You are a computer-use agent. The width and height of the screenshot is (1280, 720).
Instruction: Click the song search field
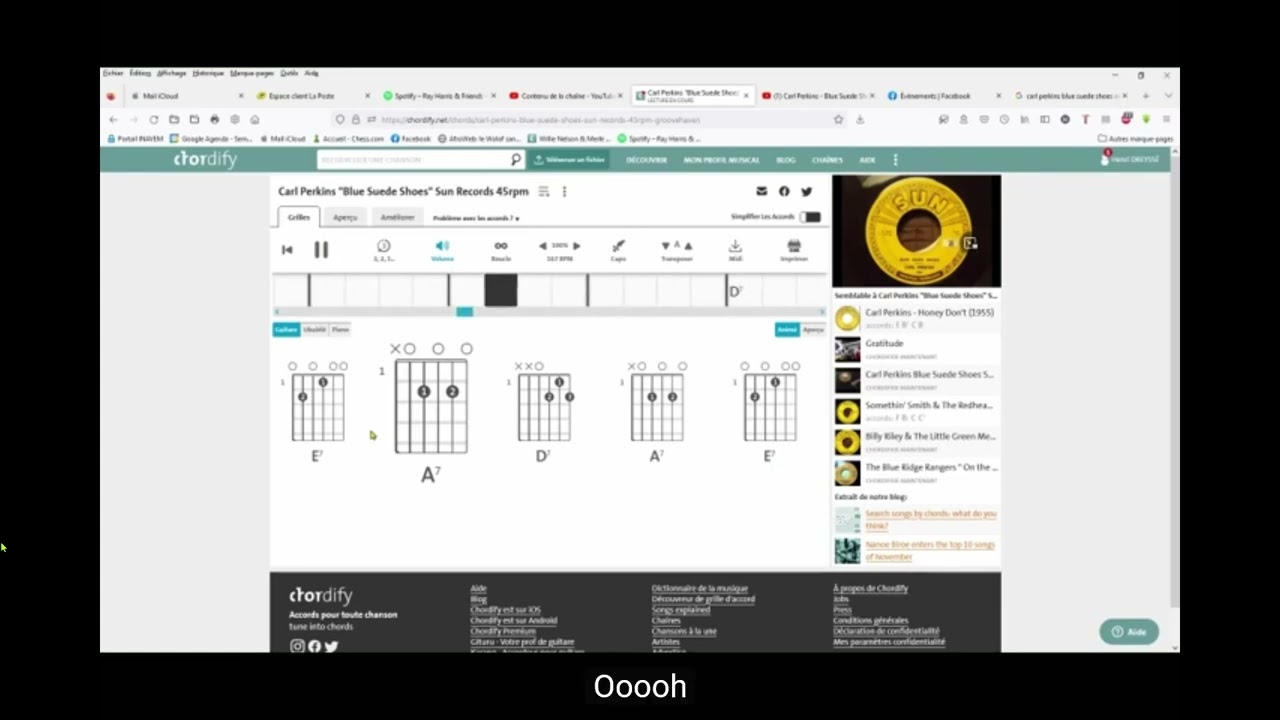(x=412, y=159)
